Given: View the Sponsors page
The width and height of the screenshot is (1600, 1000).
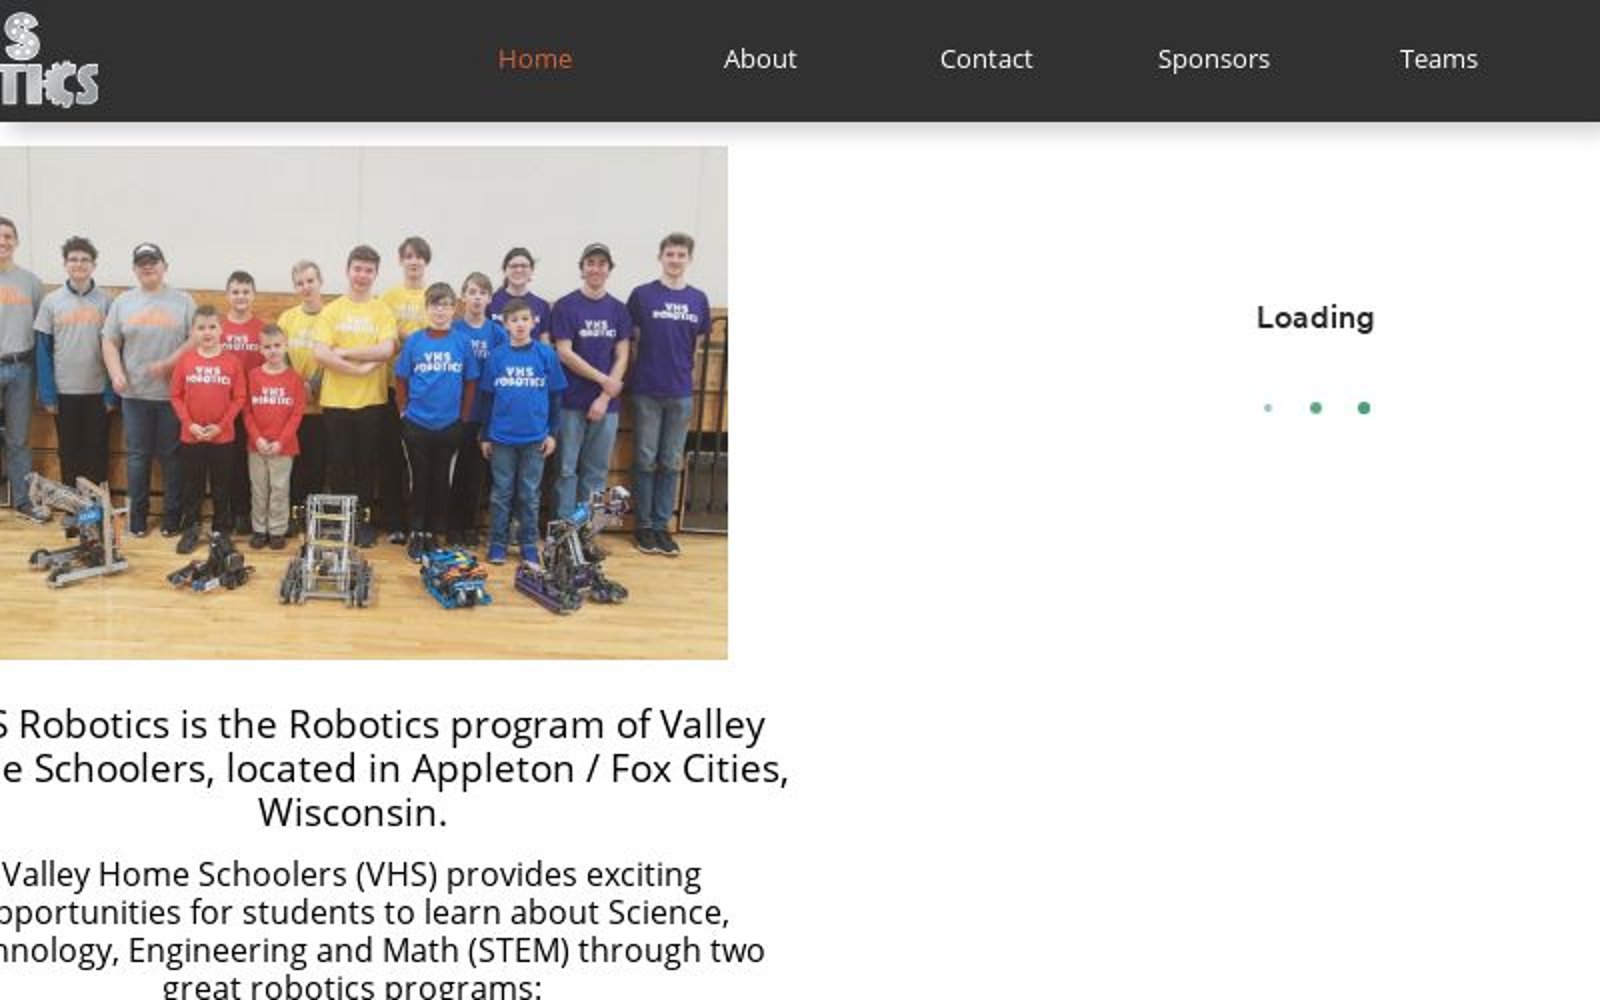Looking at the screenshot, I should [x=1213, y=59].
